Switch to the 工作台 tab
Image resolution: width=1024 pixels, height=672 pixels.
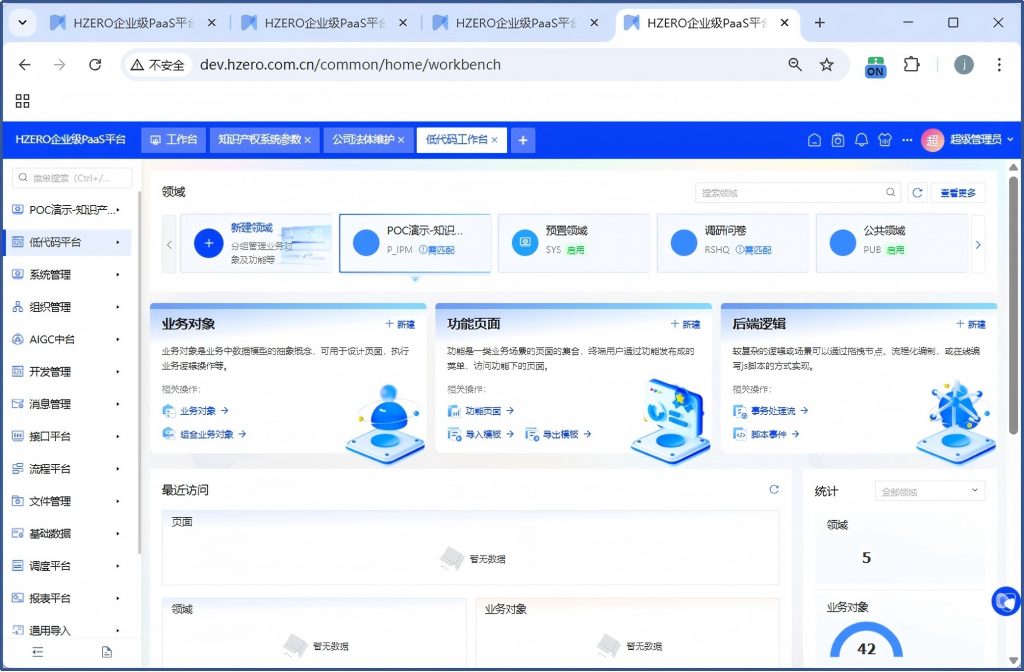pos(174,140)
